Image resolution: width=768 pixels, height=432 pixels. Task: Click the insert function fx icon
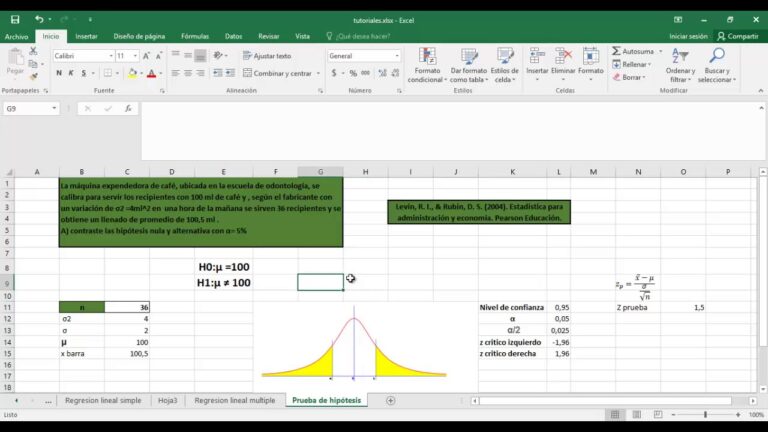coord(128,108)
